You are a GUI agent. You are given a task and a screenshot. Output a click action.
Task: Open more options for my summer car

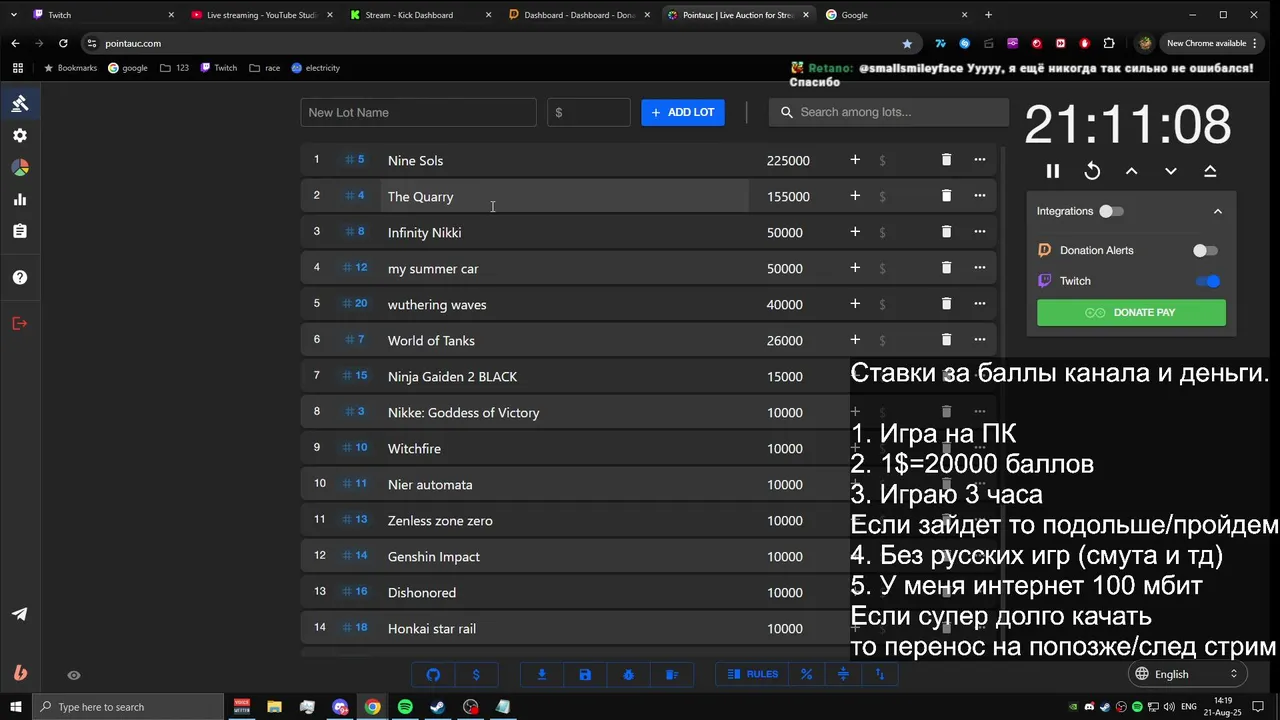pyautogui.click(x=980, y=268)
